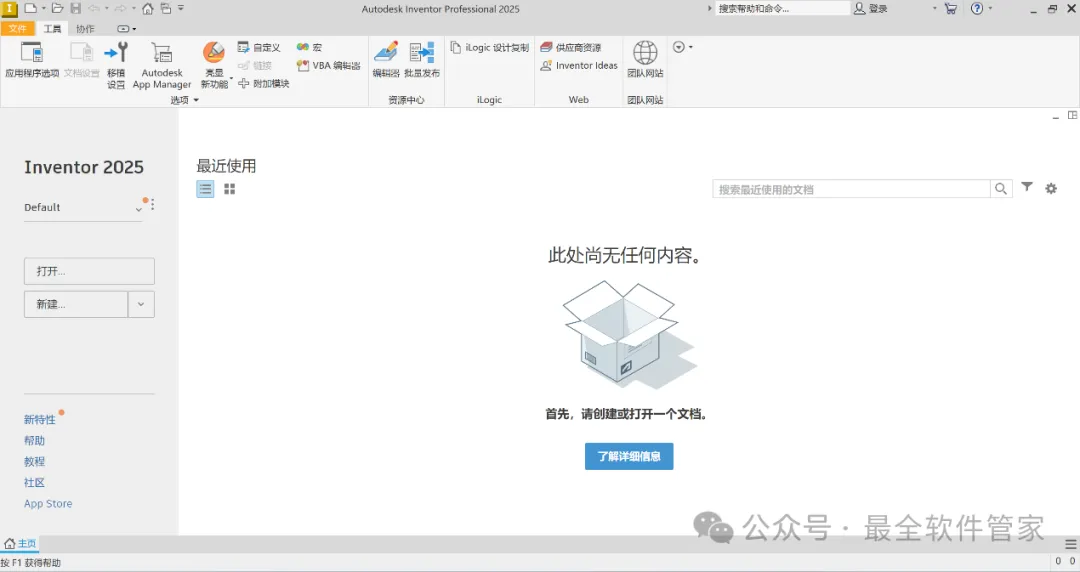Viewport: 1080px width, 572px height.
Task: Open the circular panel-display dropdown at ribbon end
Action: 683,47
